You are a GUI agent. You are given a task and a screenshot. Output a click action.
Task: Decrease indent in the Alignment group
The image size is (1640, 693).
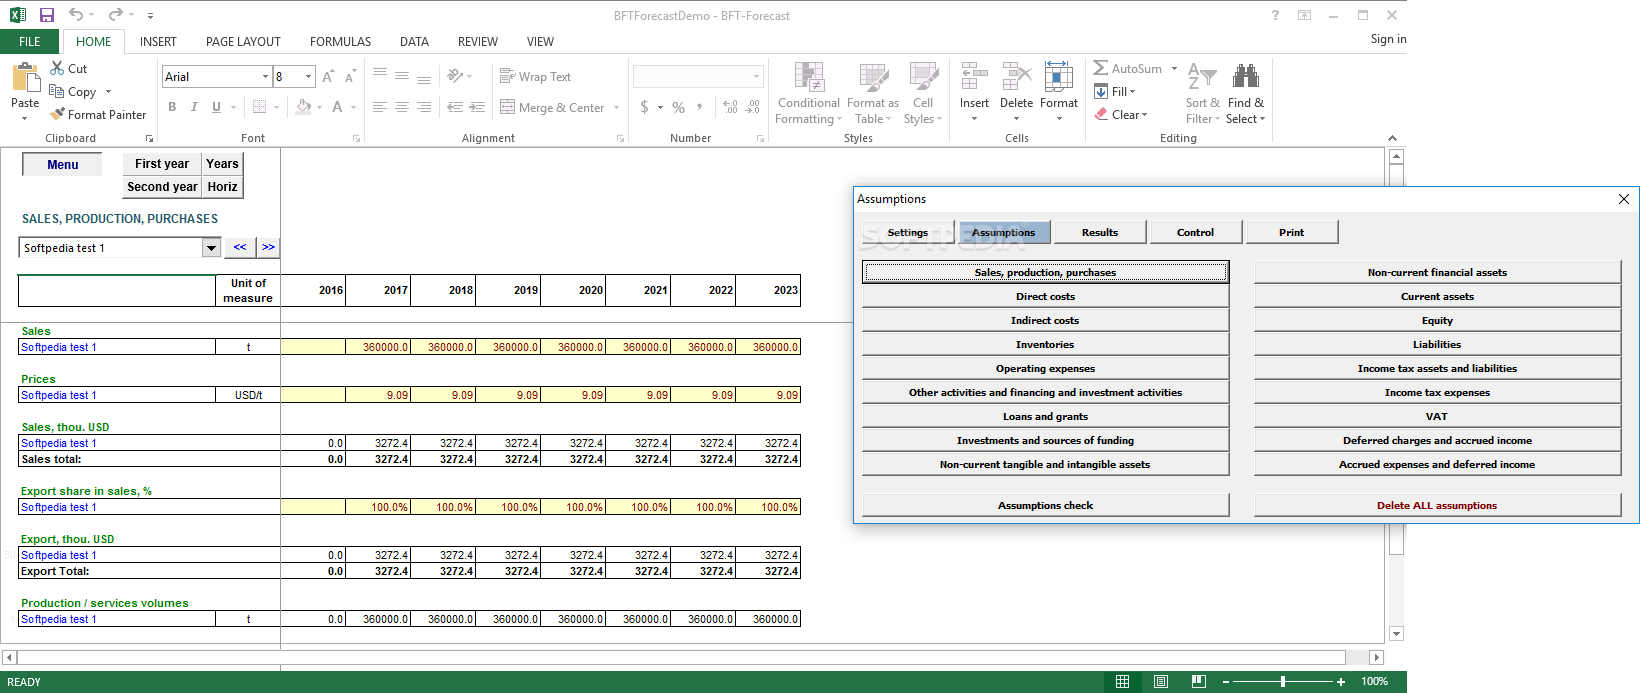[455, 107]
